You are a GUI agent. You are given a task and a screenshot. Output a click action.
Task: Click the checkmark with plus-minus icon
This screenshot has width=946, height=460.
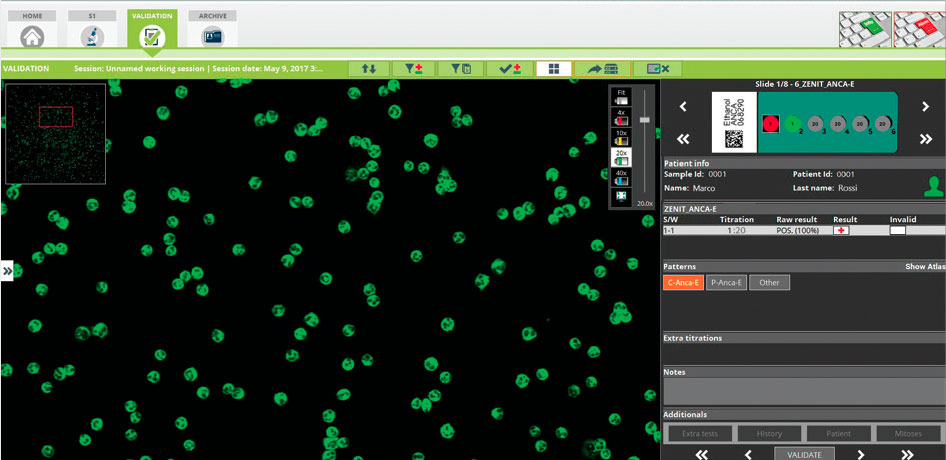tap(509, 68)
